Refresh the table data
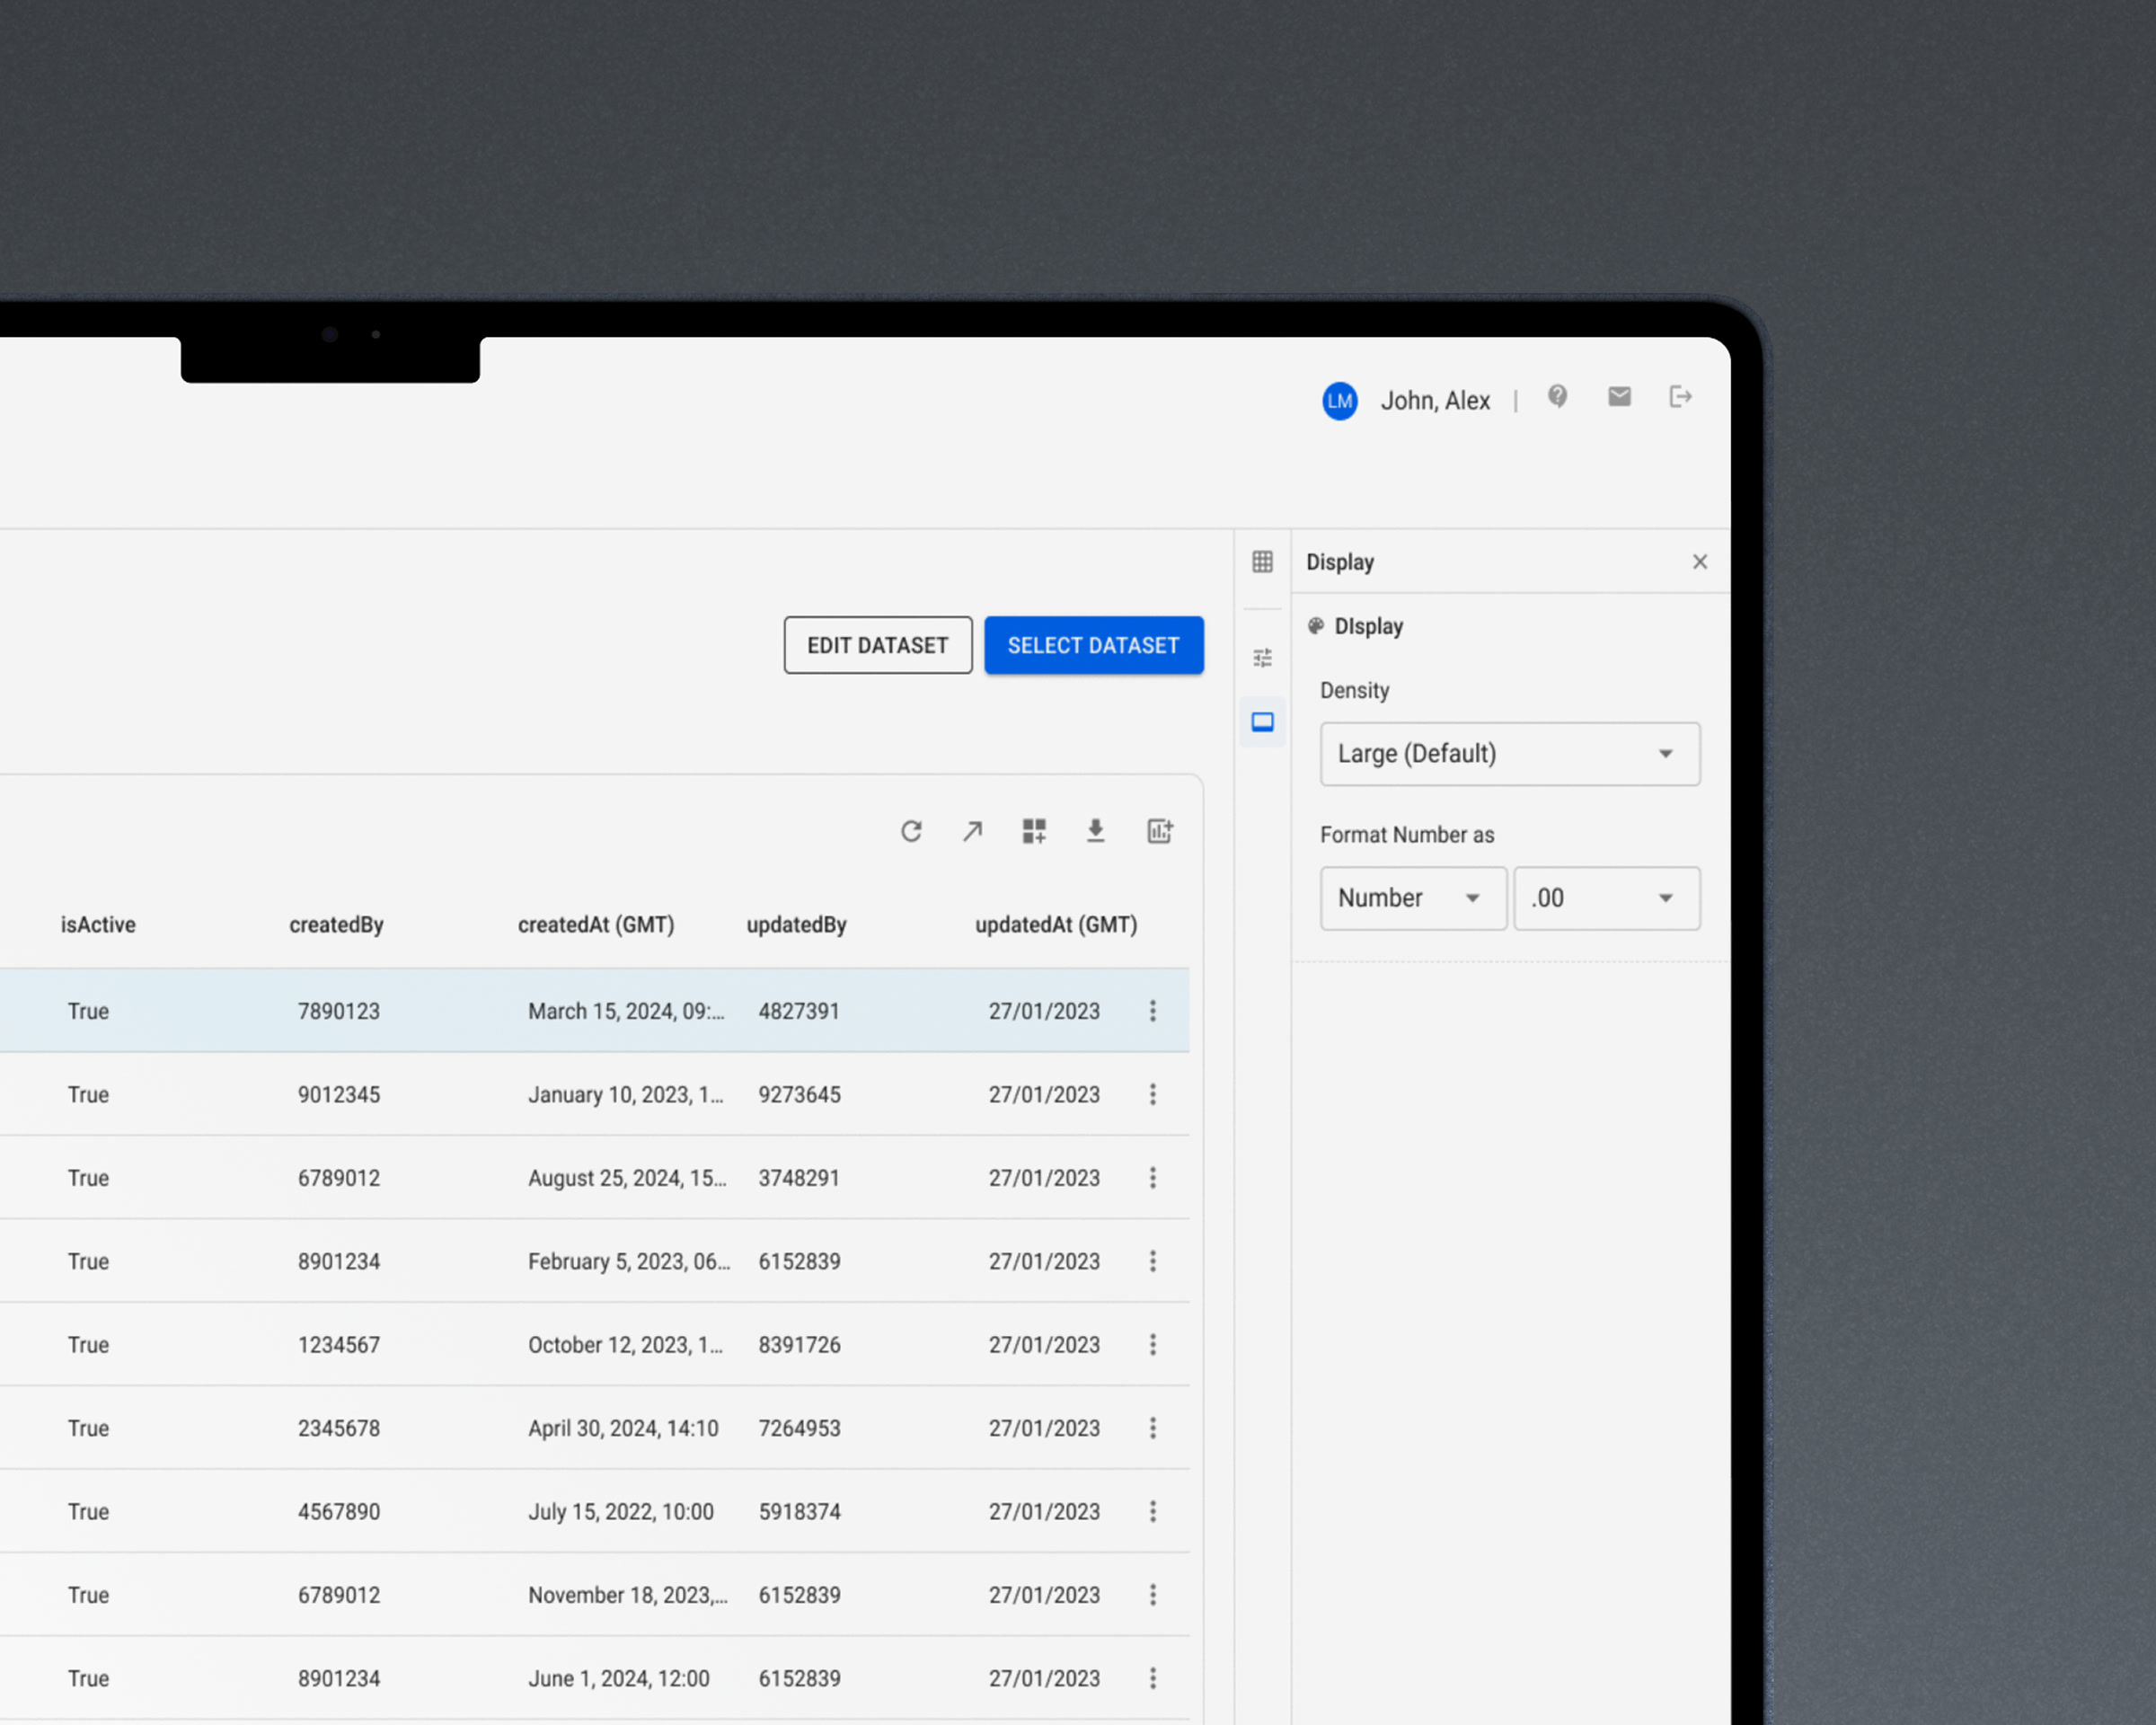 coord(911,831)
